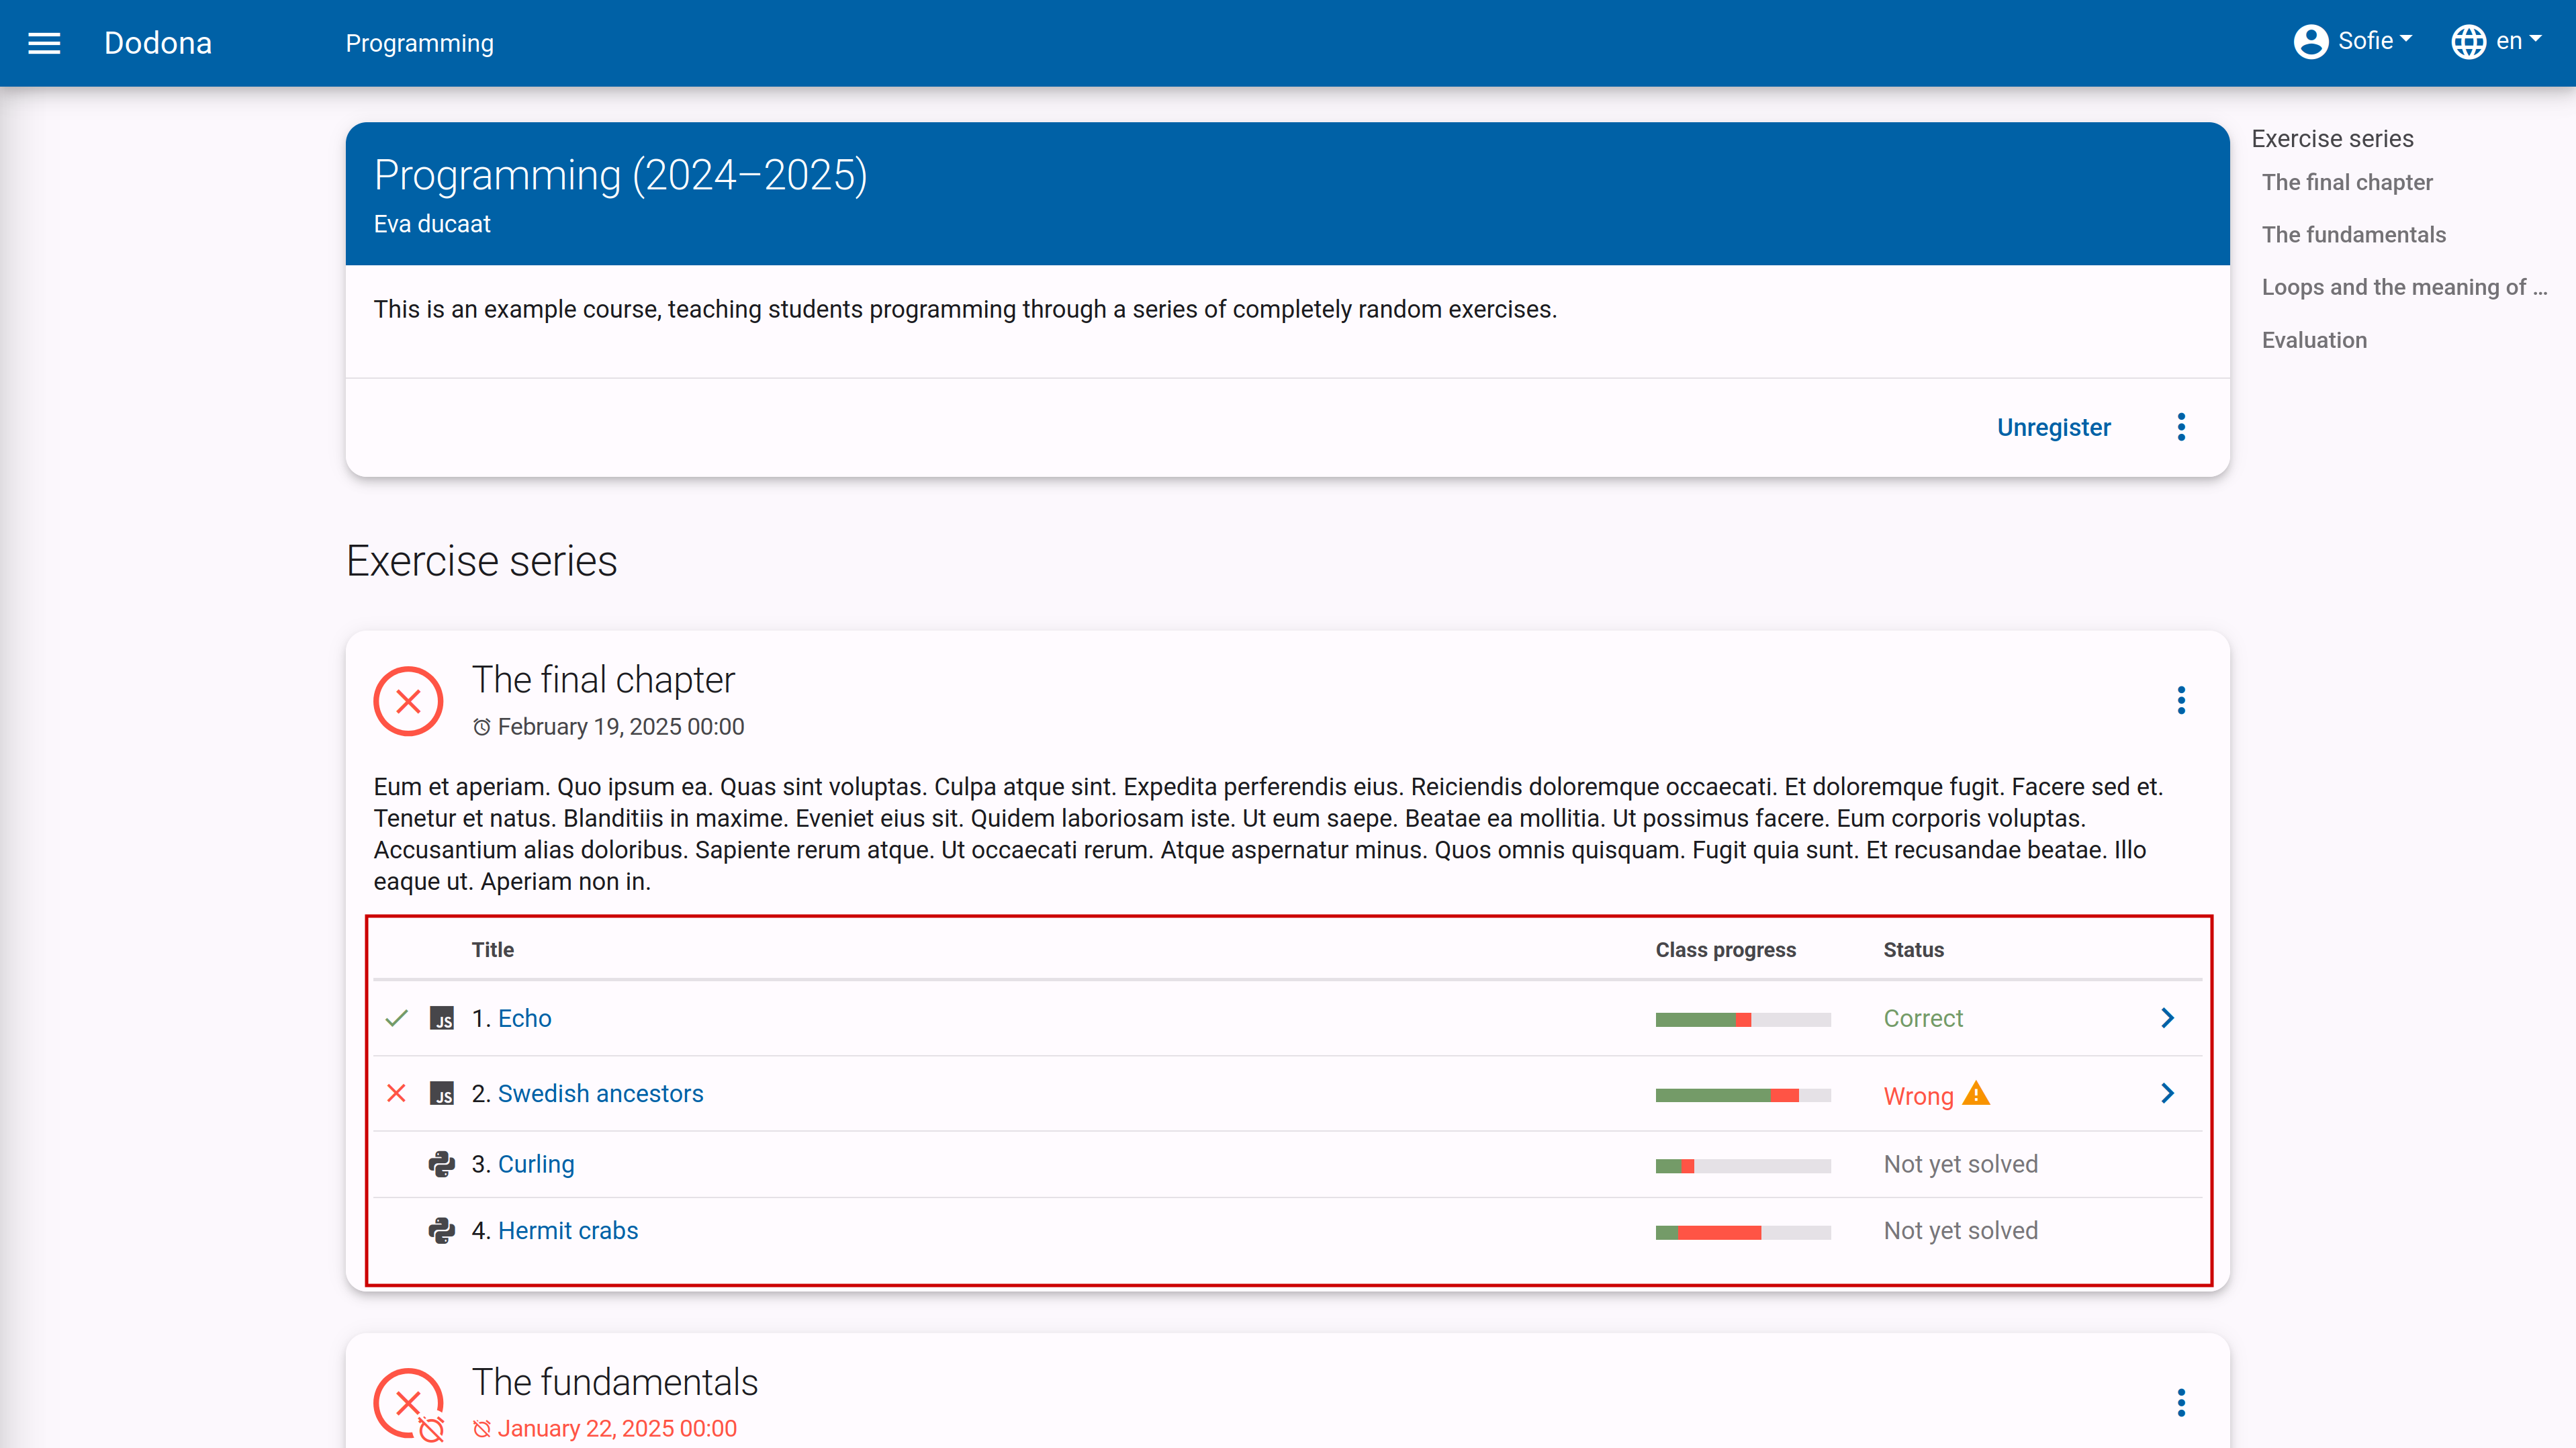This screenshot has height=1448, width=2576.
Task: Click the teacher name Eva ducaat
Action: 432,224
